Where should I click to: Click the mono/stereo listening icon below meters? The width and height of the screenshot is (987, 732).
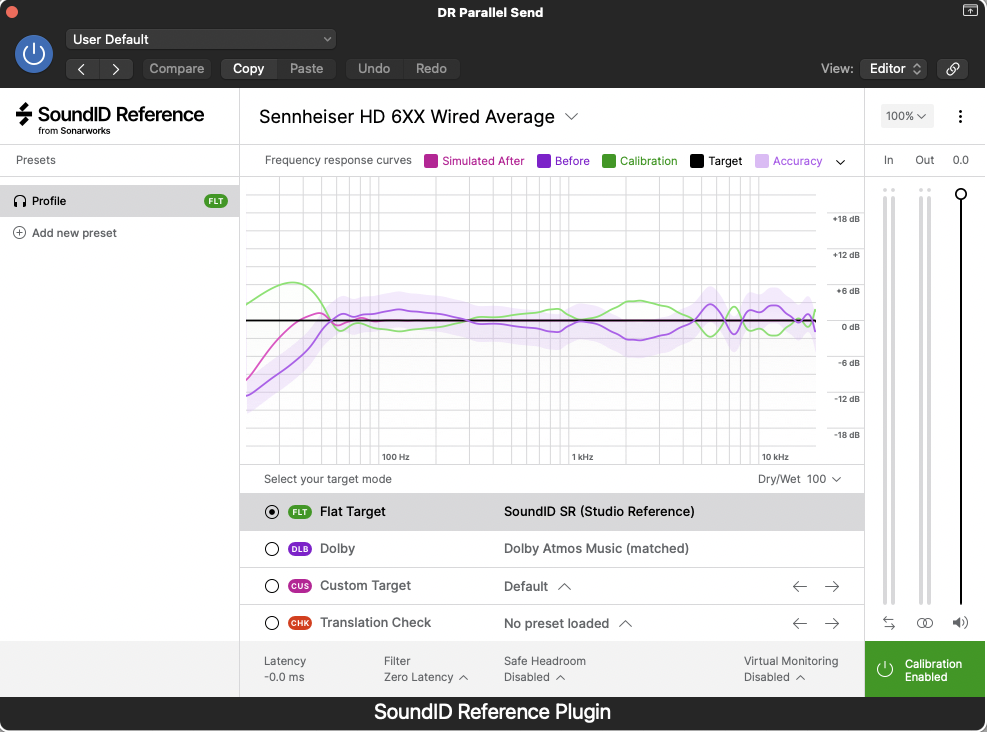click(x=924, y=622)
